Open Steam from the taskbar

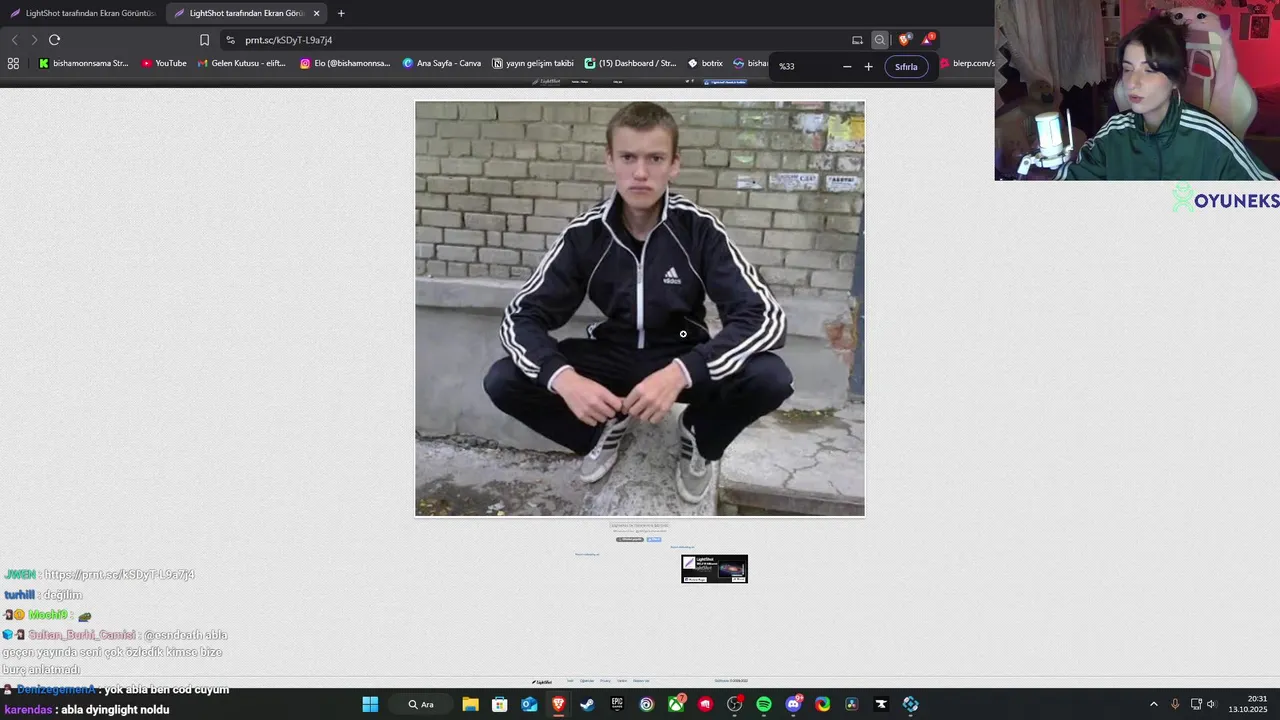point(587,704)
